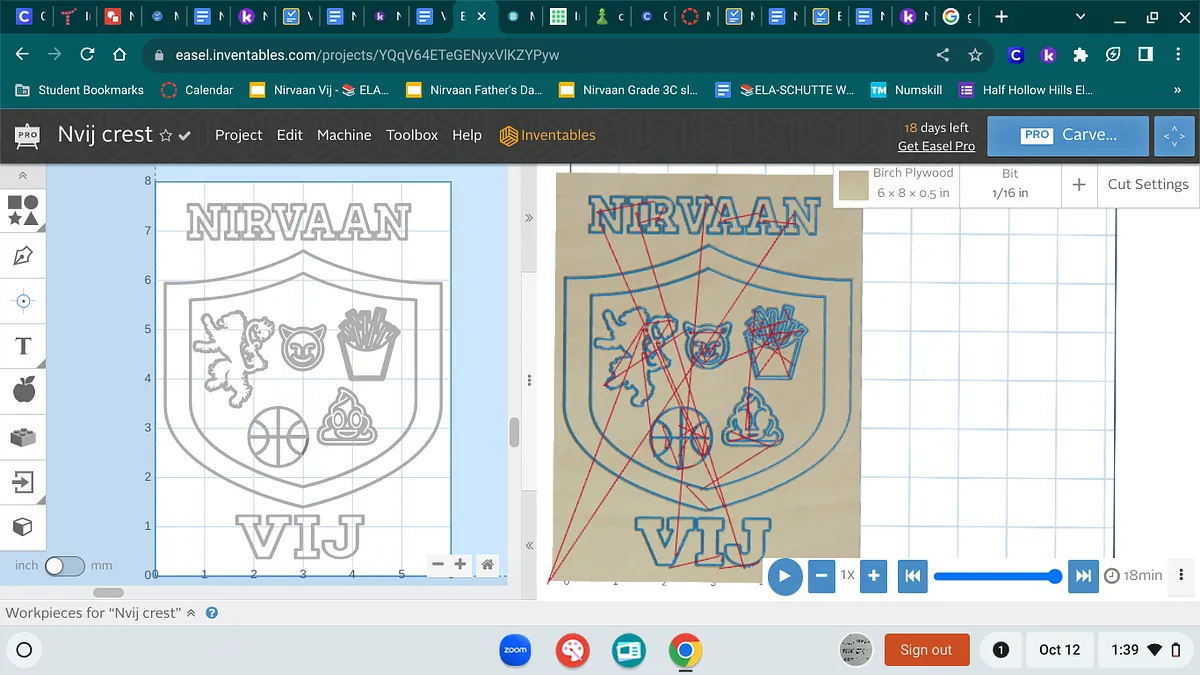Choose the Text tool
The height and width of the screenshot is (675, 1200).
point(23,346)
